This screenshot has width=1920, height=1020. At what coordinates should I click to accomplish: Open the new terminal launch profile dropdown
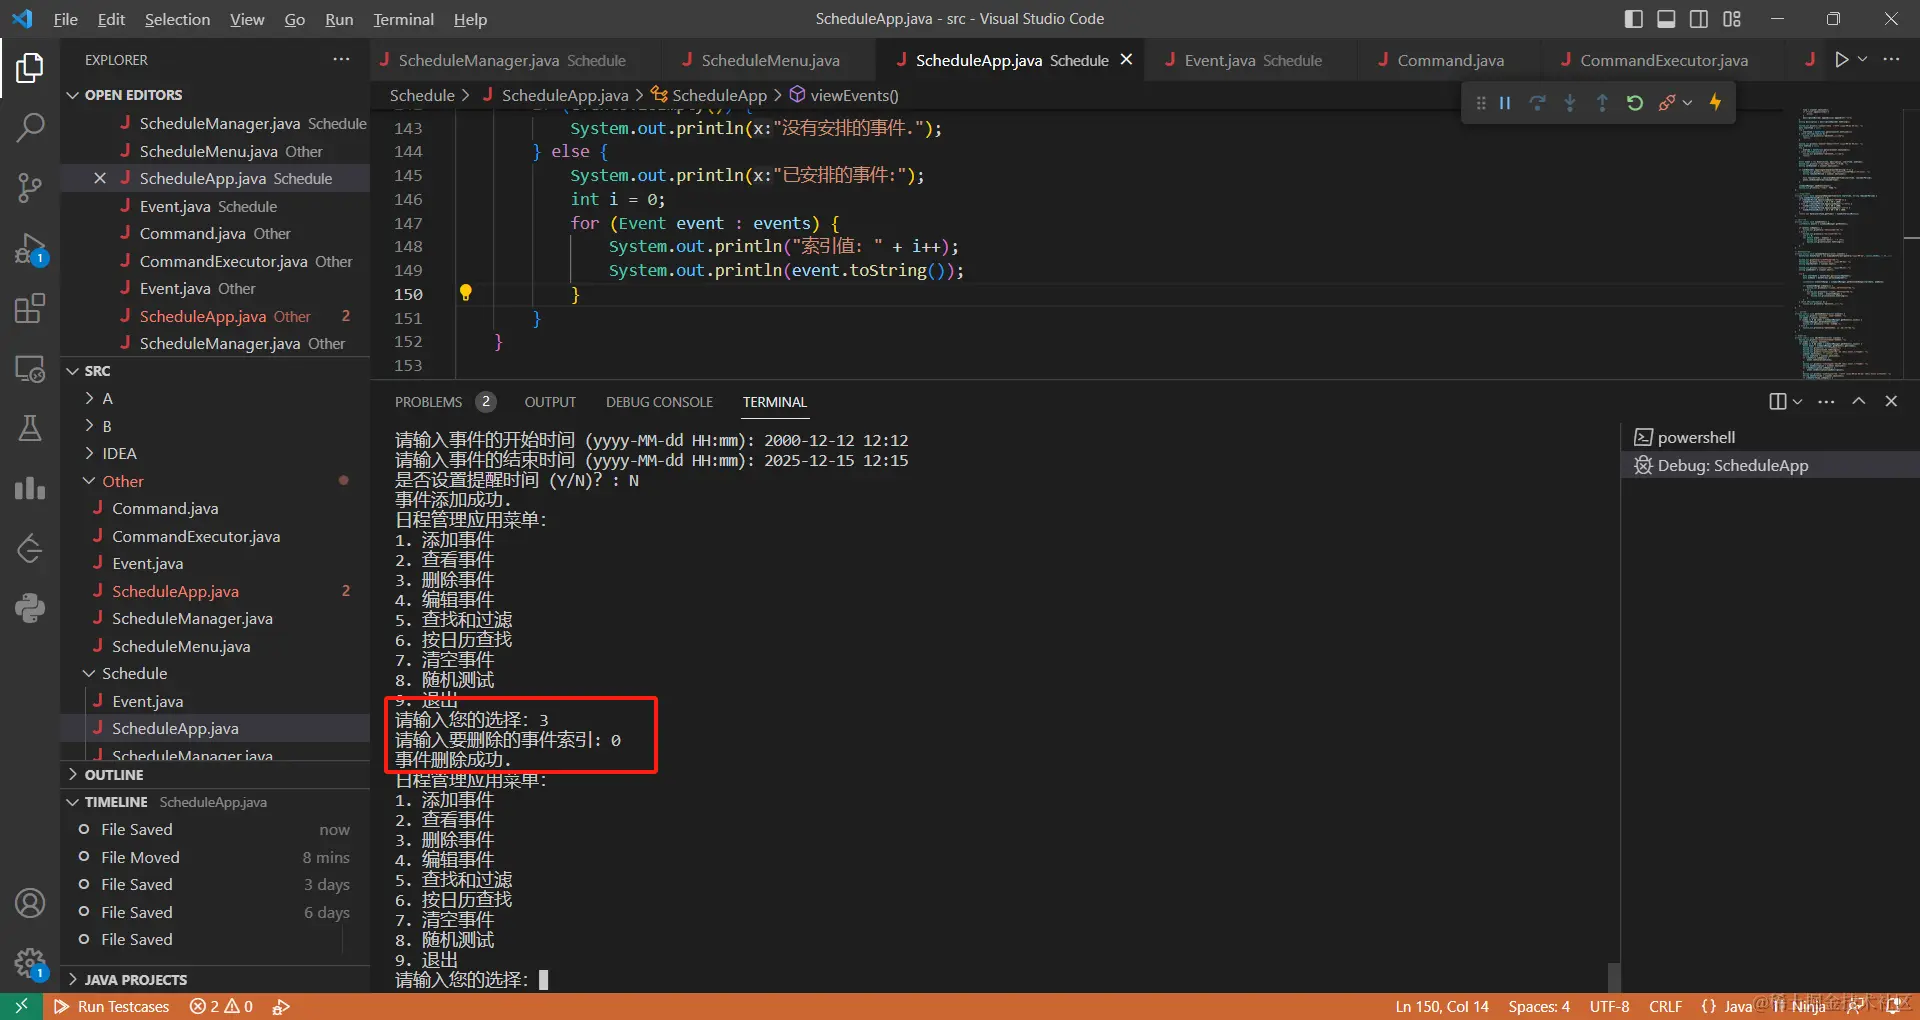1798,401
